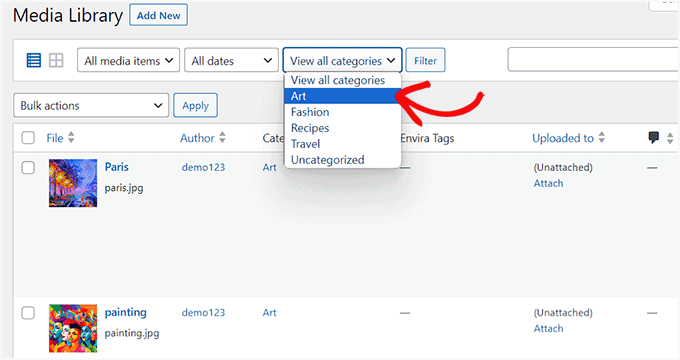This screenshot has height=360, width=680.
Task: Click the Paris image thumbnail
Action: pyautogui.click(x=73, y=183)
